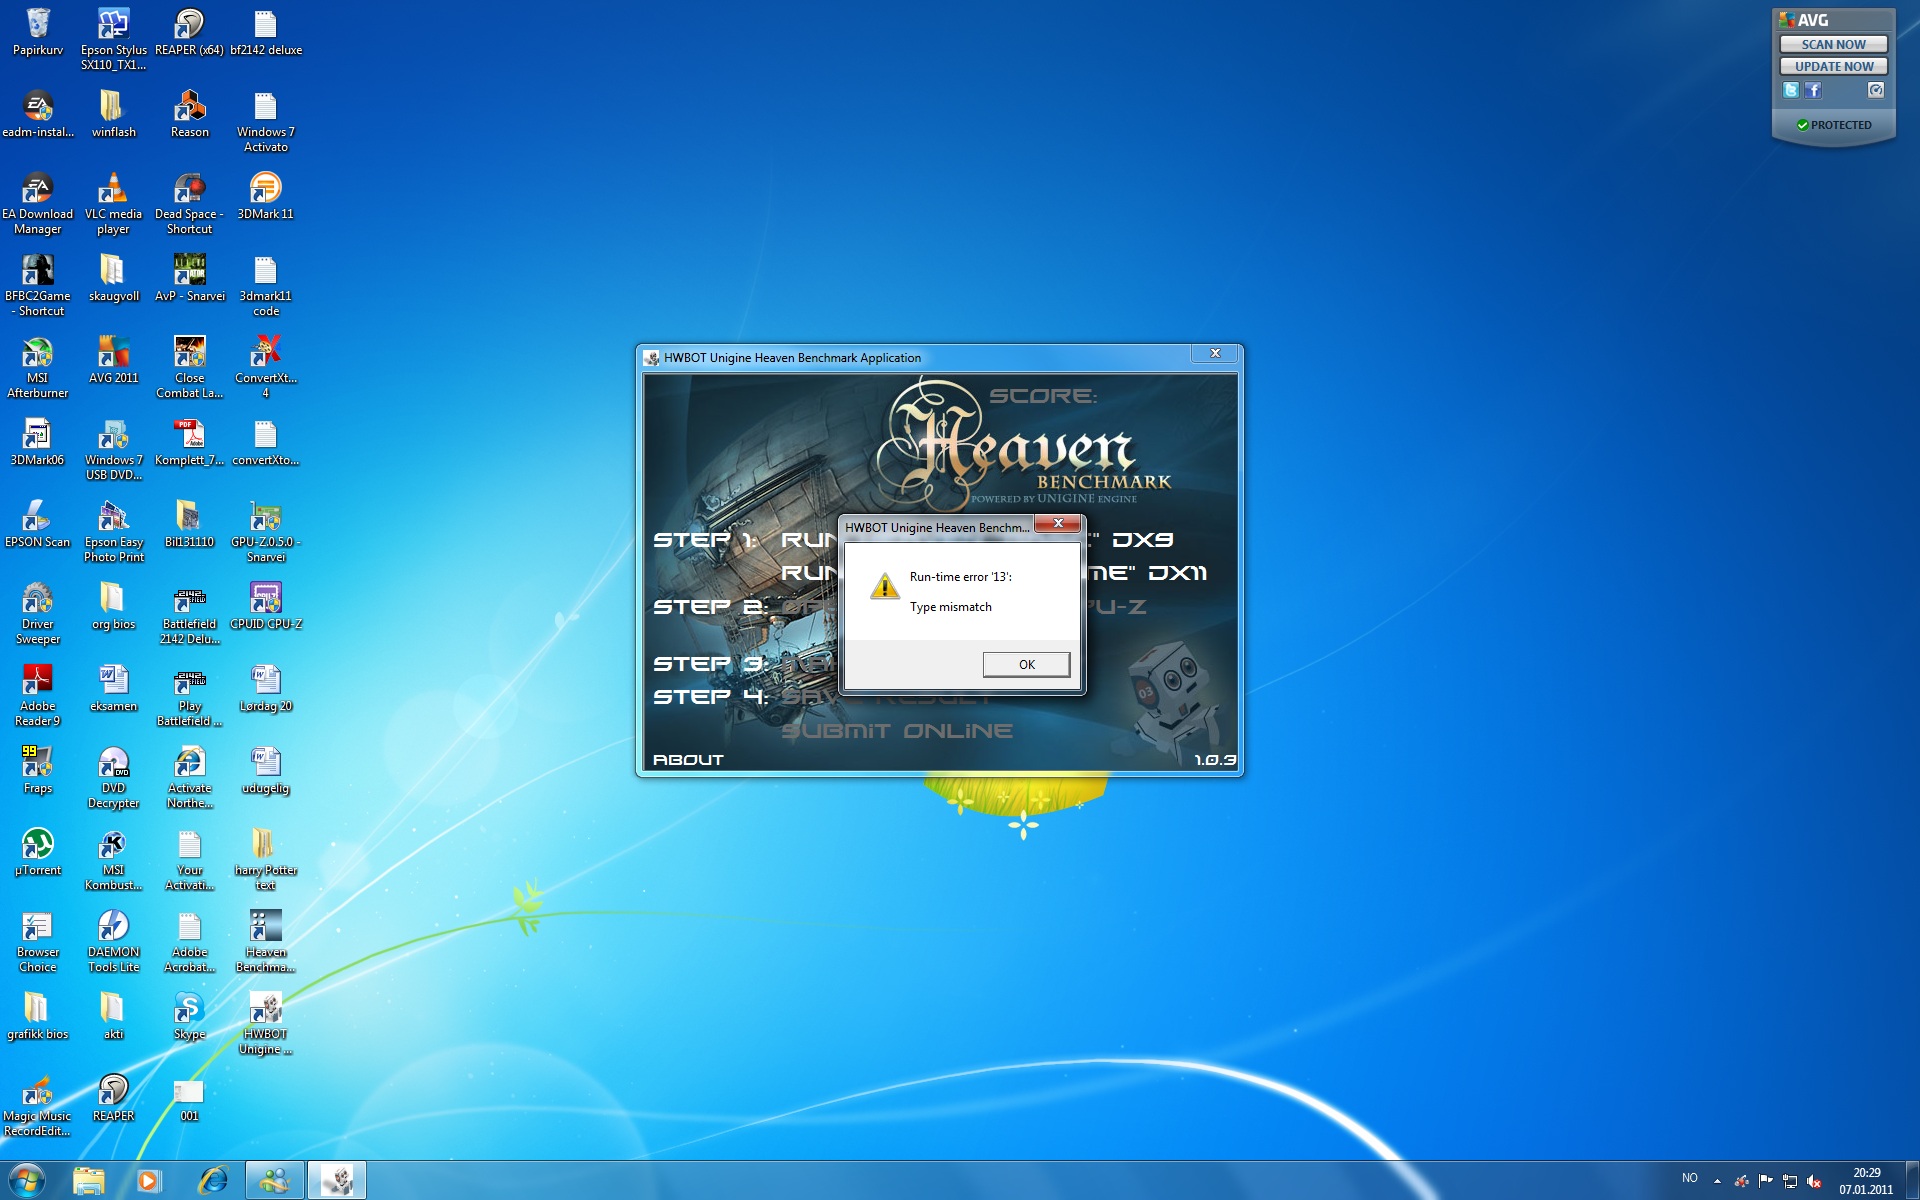Viewport: 1920px width, 1200px height.
Task: Open the network icon in system tray
Action: (x=1789, y=1181)
